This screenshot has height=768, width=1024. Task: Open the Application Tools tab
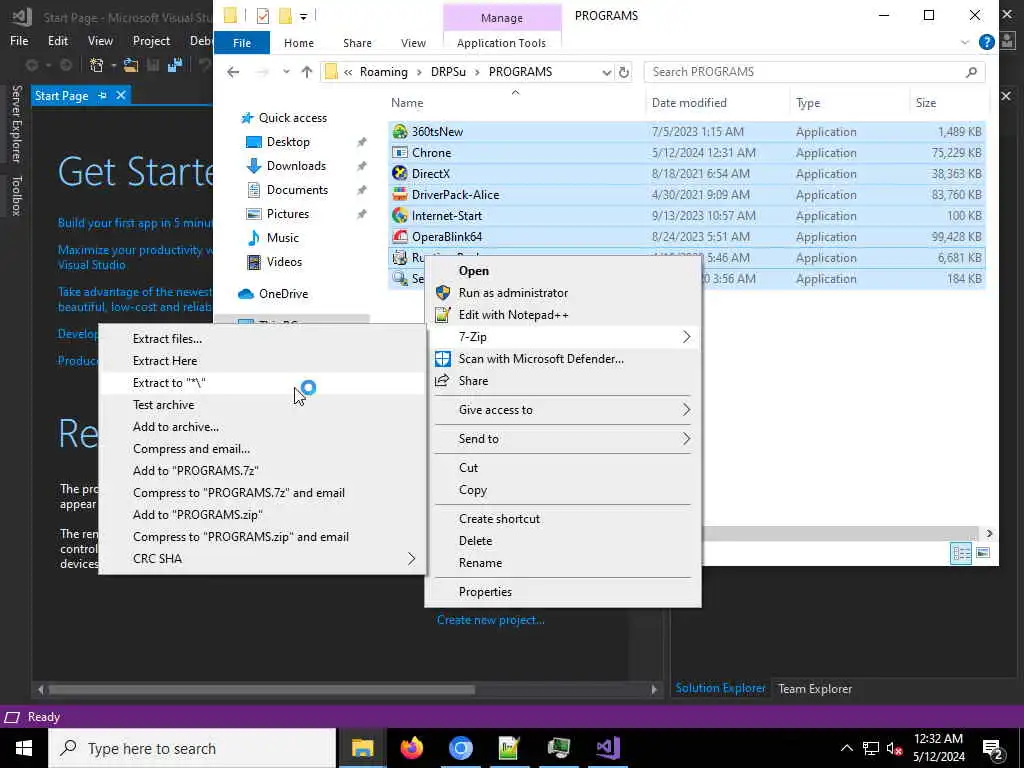pos(501,42)
